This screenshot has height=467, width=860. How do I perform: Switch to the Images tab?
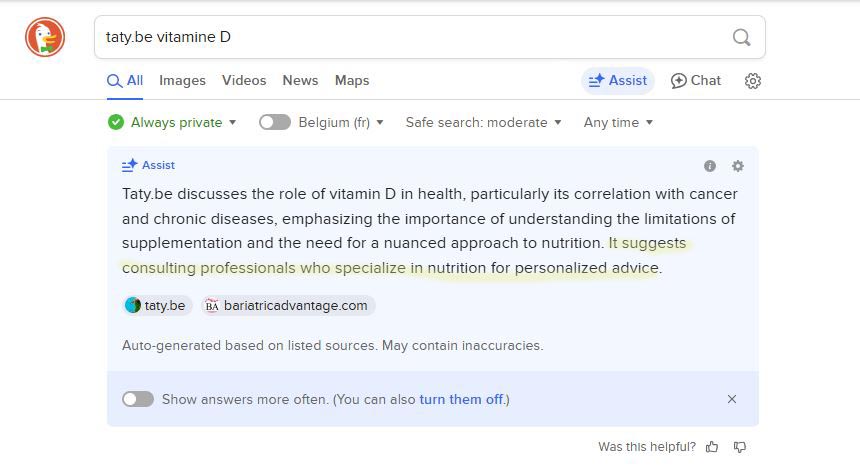[182, 80]
